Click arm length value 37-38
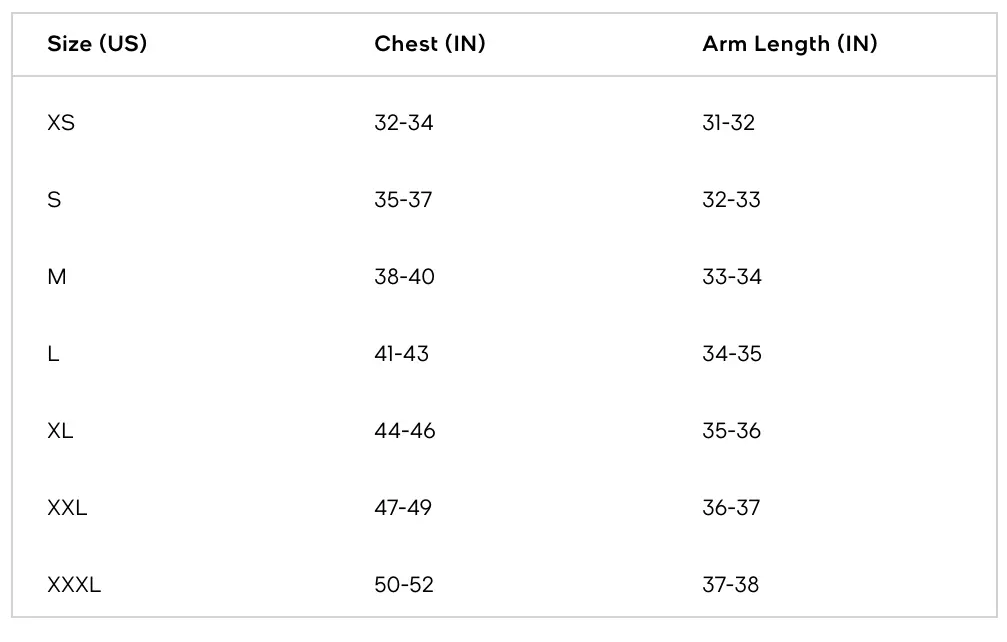 [x=730, y=585]
